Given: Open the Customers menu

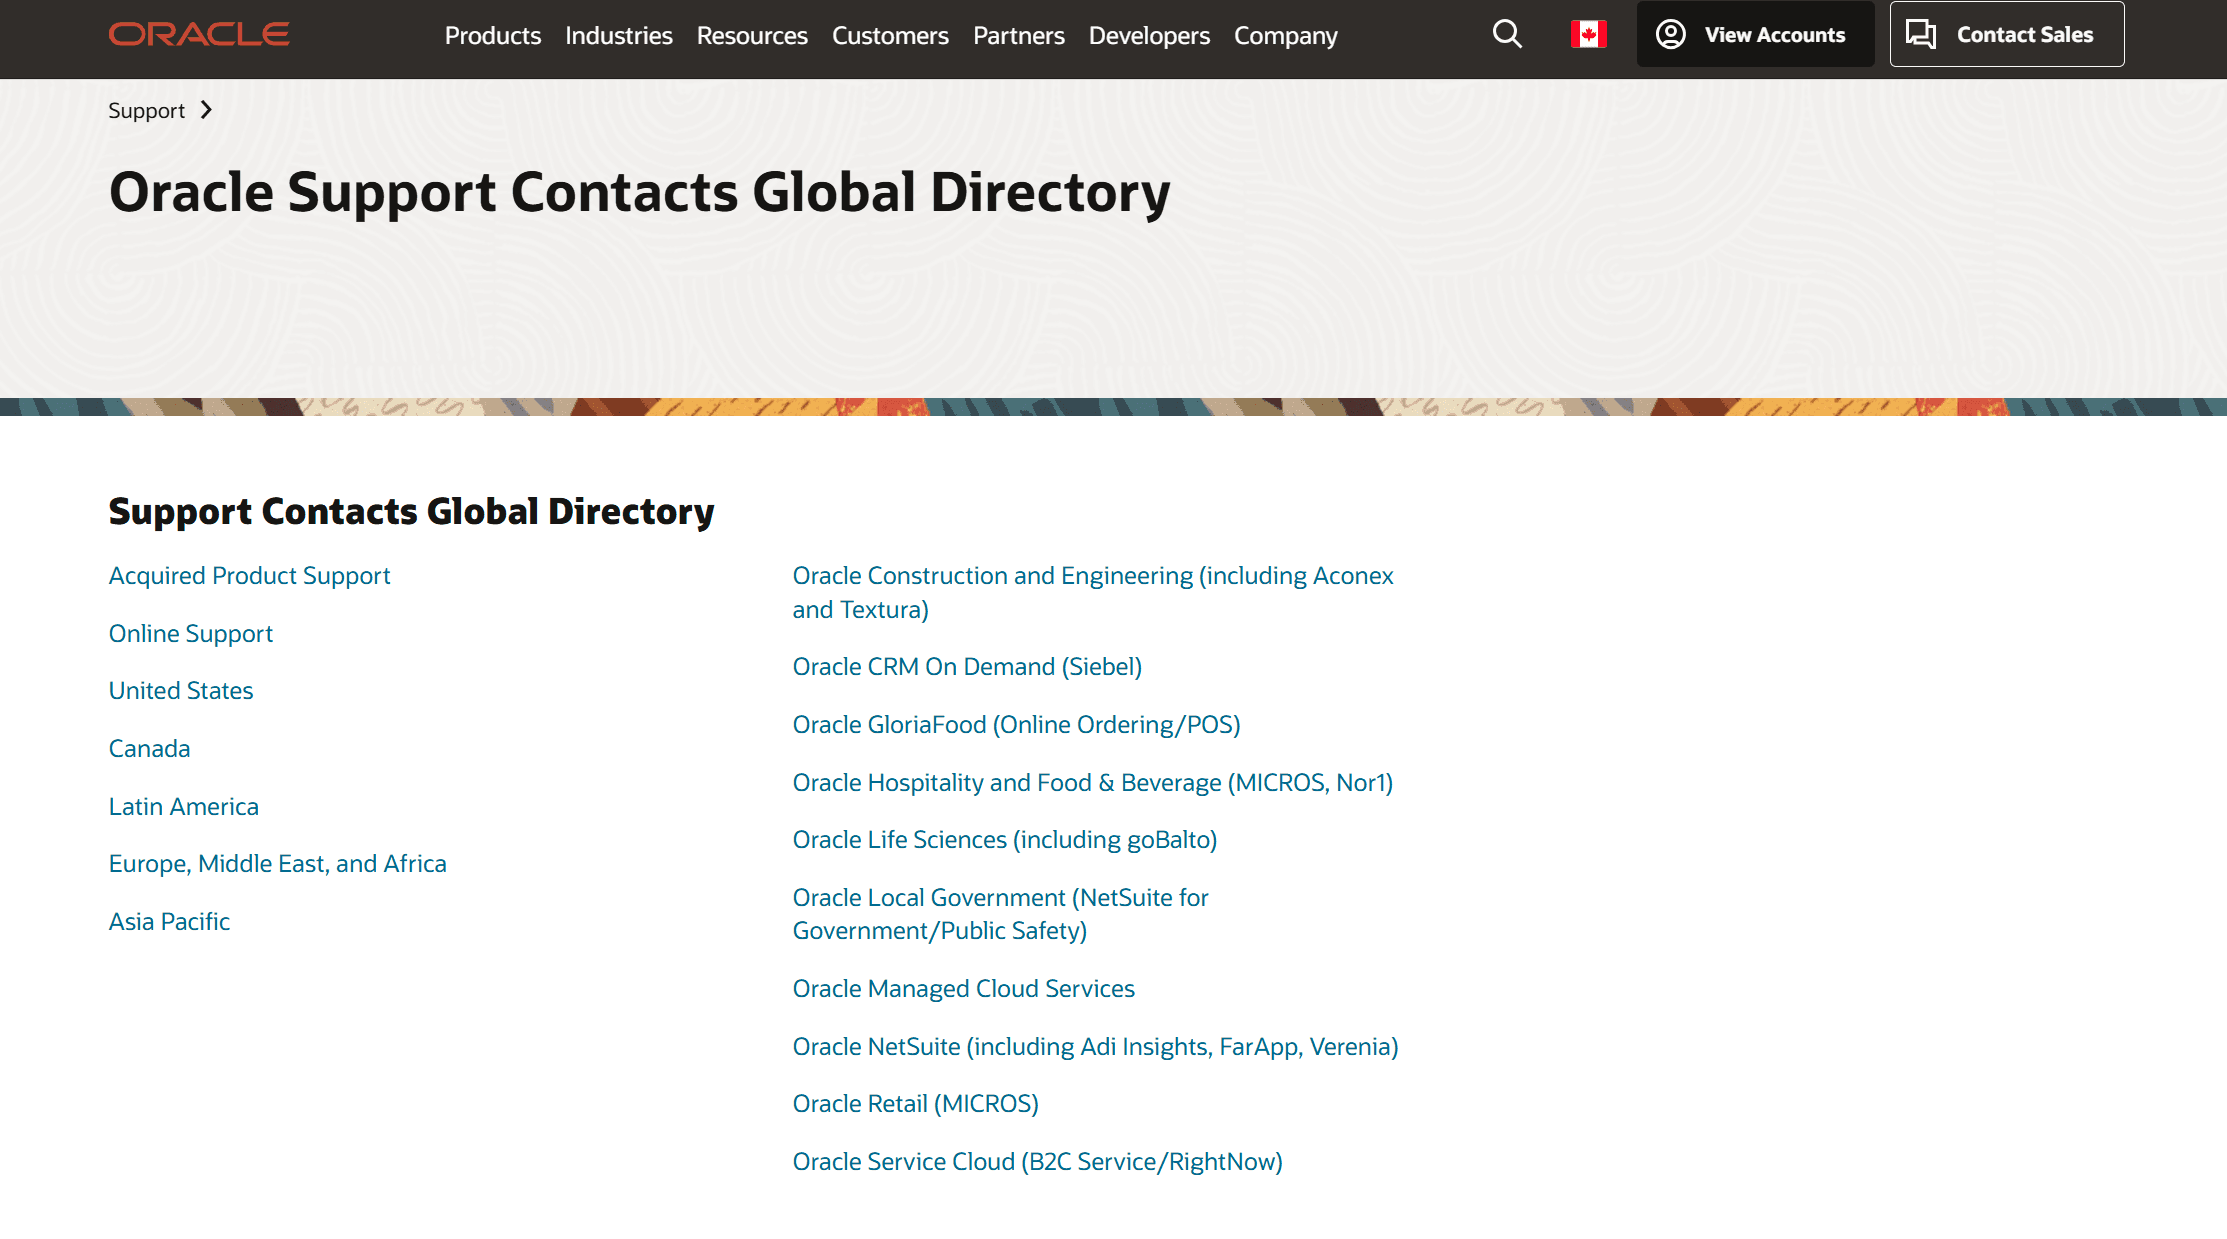Looking at the screenshot, I should 890,35.
